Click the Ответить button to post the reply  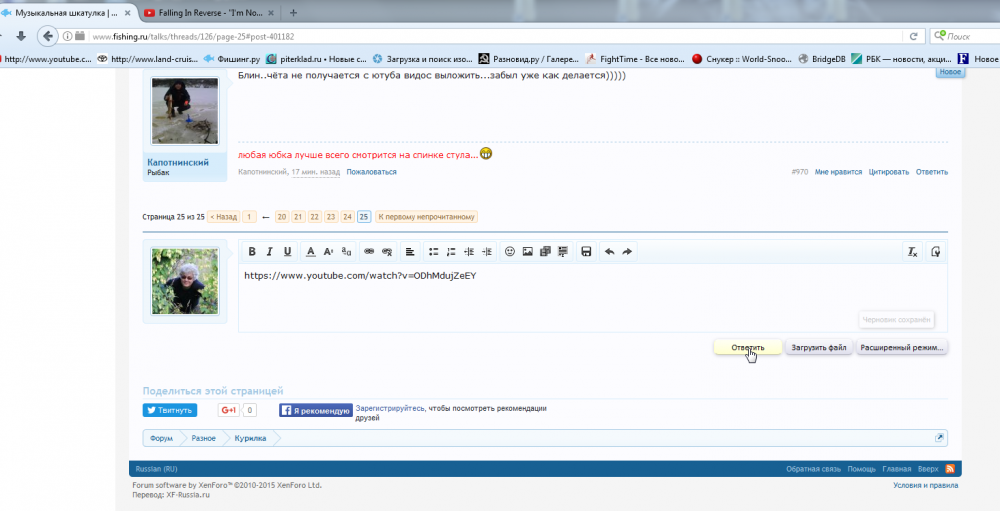(747, 348)
